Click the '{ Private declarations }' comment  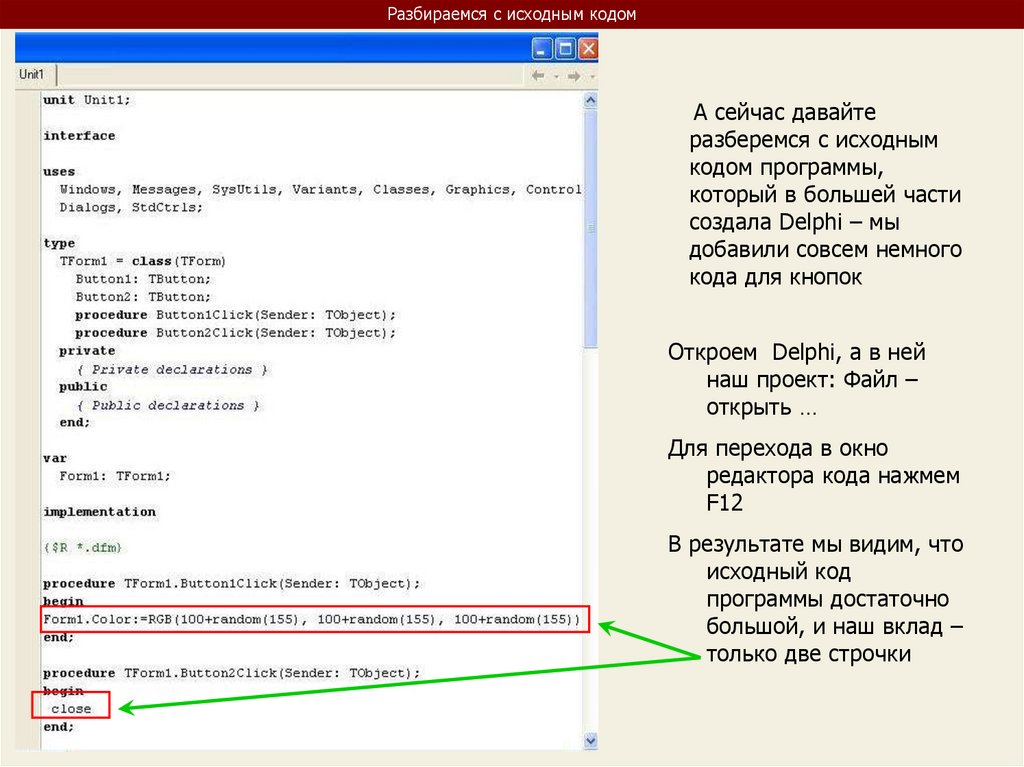[172, 370]
